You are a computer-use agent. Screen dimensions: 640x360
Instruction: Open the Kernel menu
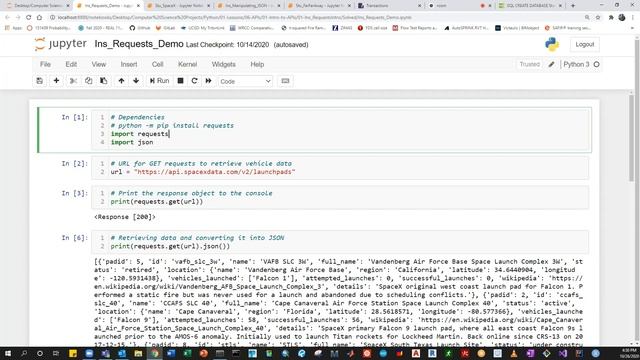(x=187, y=64)
